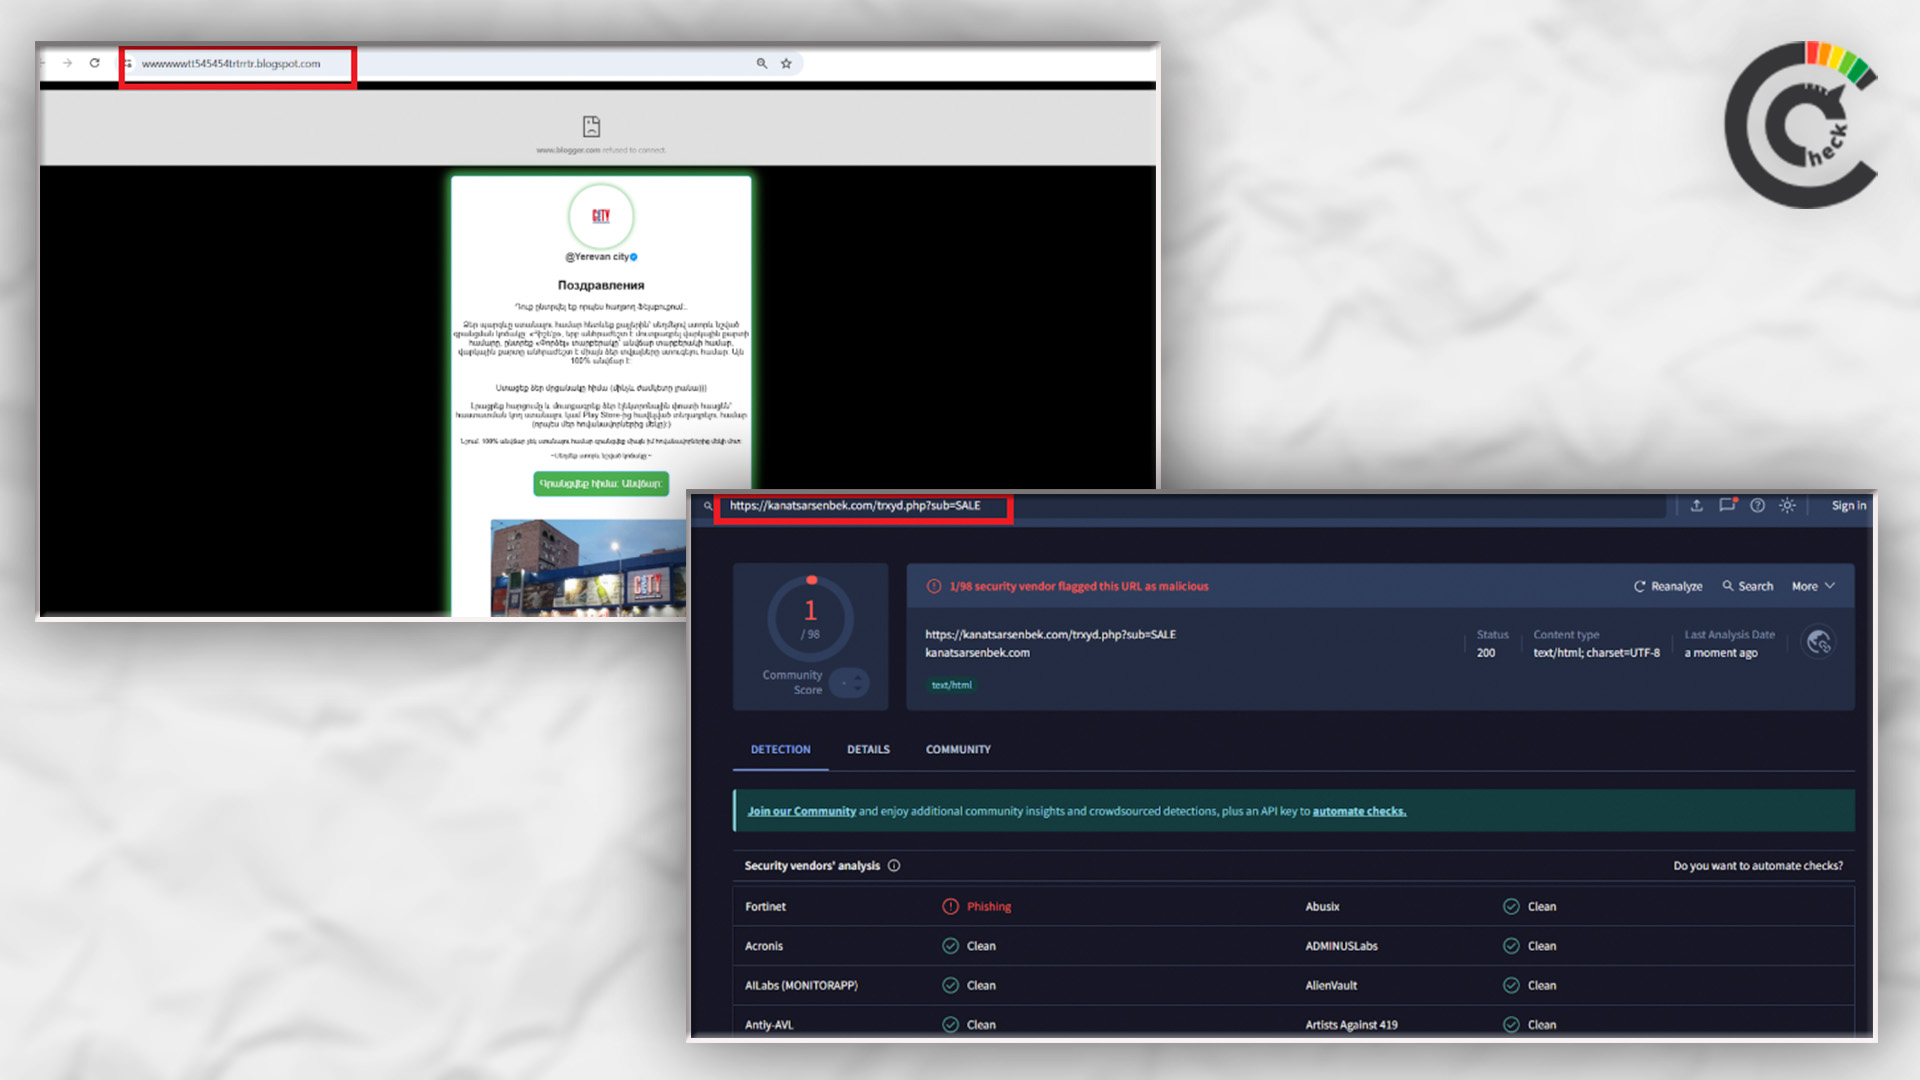Open the Join our Community link
The image size is (1920, 1080).
801,812
